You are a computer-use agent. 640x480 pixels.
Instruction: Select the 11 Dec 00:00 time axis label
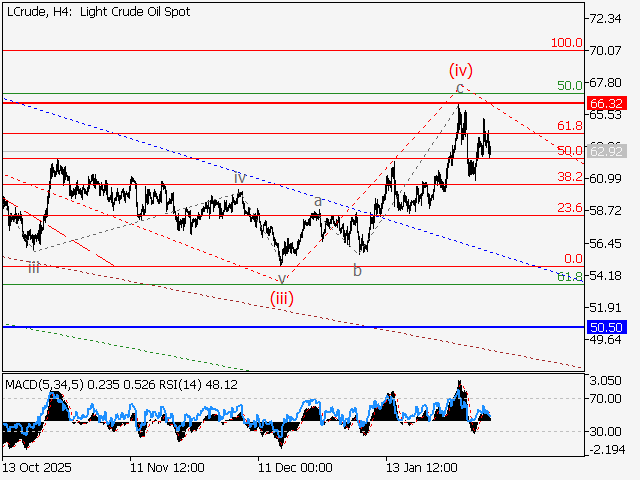[x=294, y=467]
